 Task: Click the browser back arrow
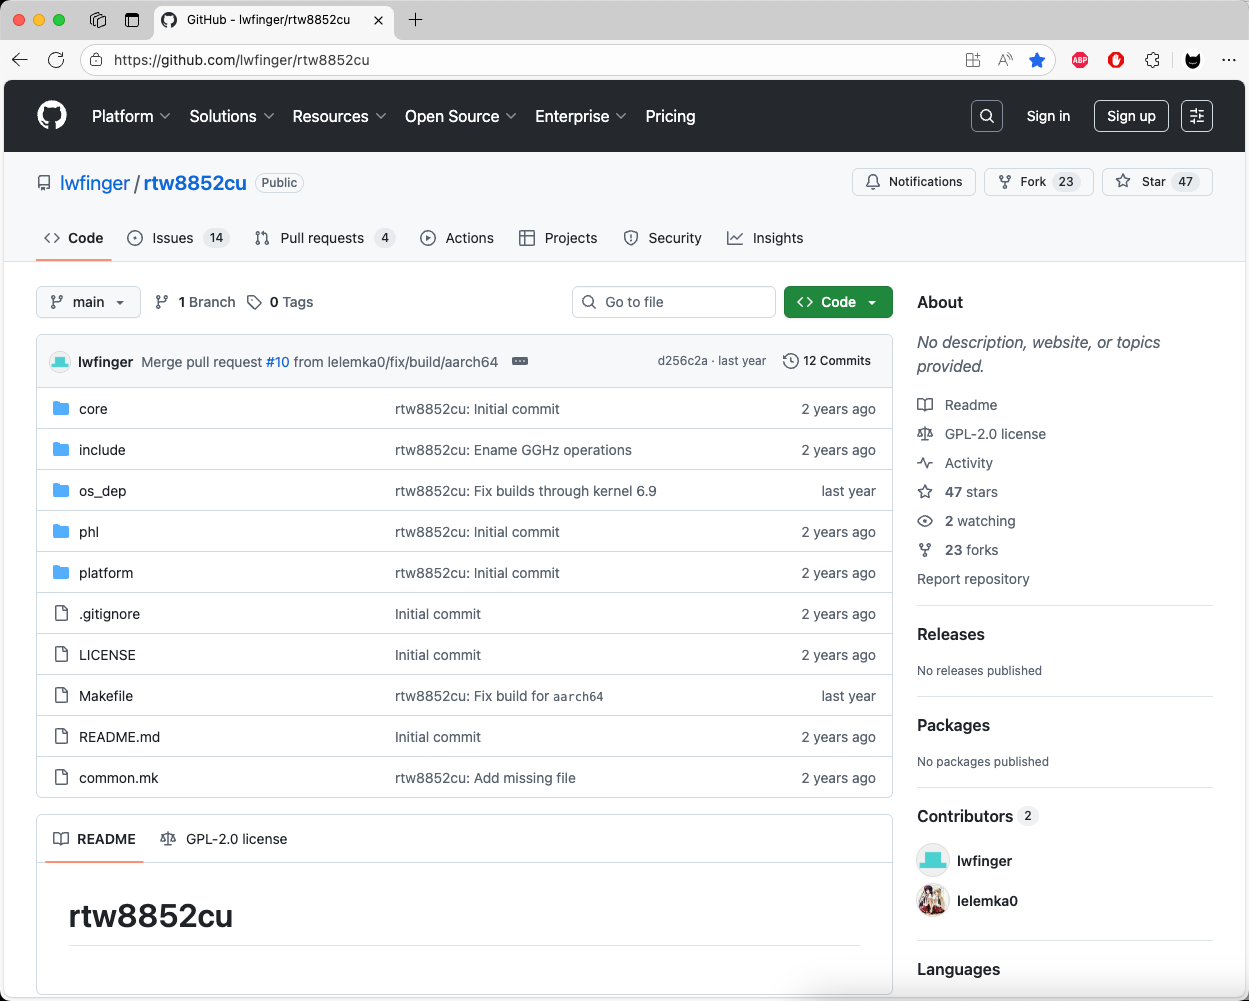20,60
